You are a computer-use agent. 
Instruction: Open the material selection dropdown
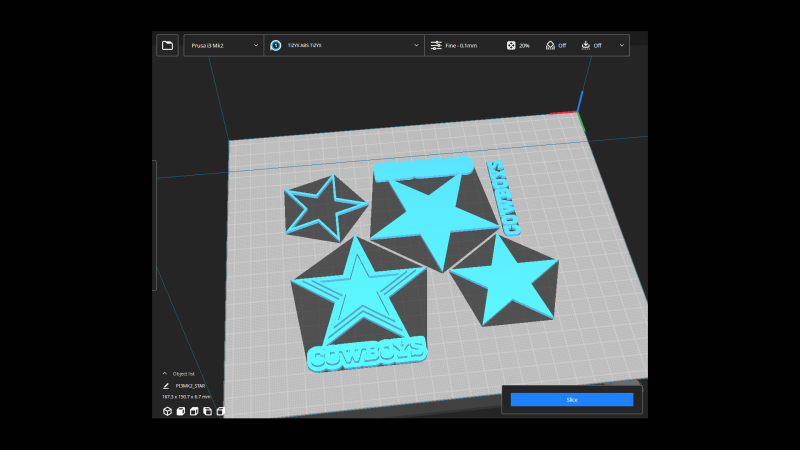345,45
